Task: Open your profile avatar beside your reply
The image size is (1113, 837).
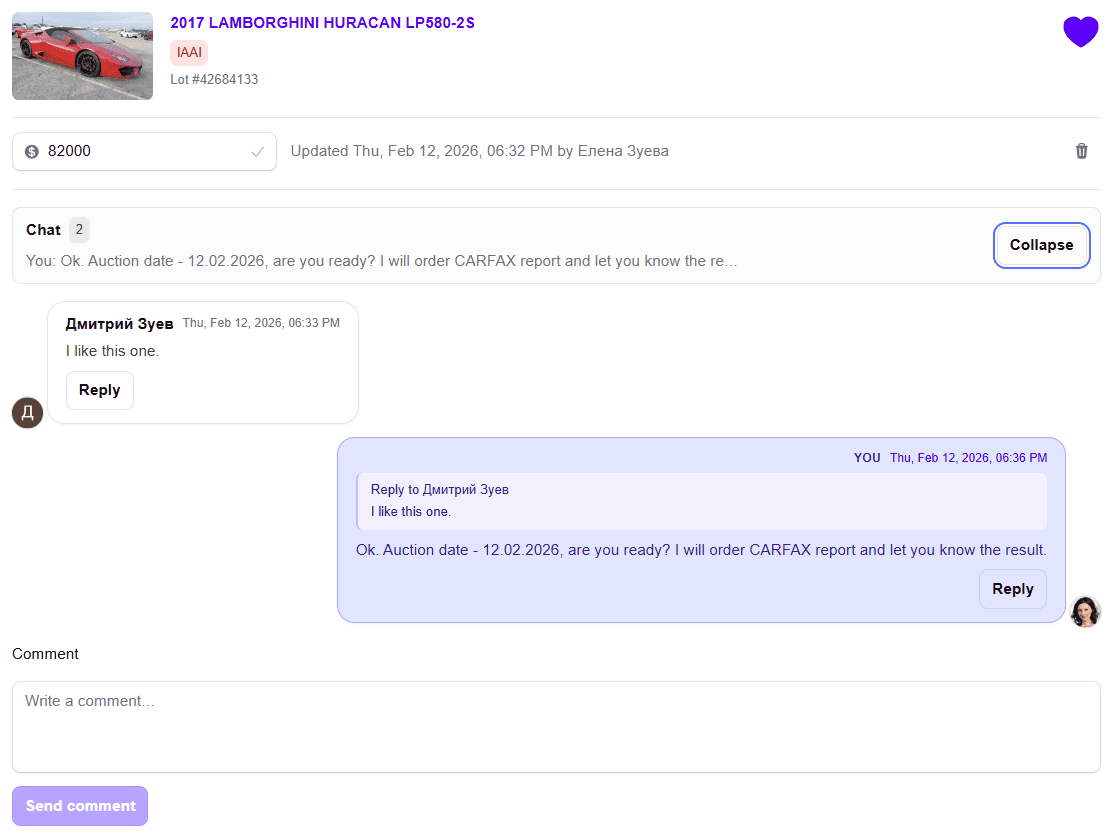Action: click(x=1086, y=612)
